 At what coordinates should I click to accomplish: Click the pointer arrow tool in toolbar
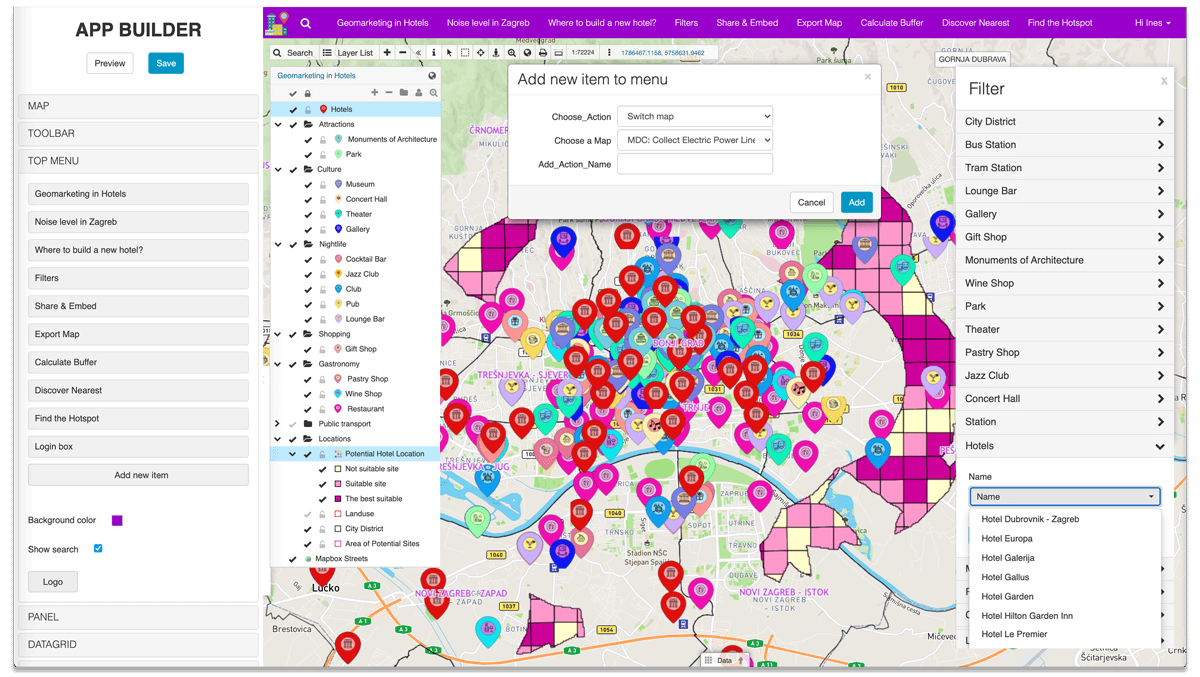pos(449,53)
